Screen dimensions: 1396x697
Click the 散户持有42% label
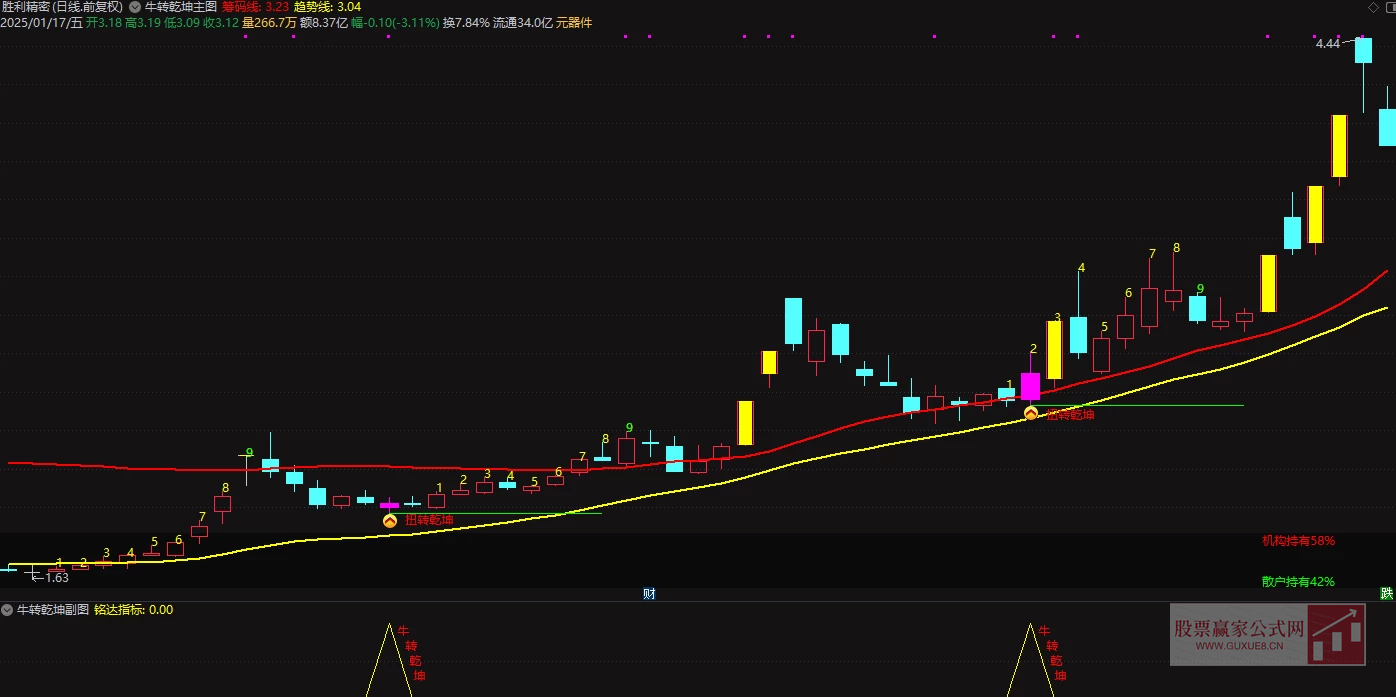1298,581
